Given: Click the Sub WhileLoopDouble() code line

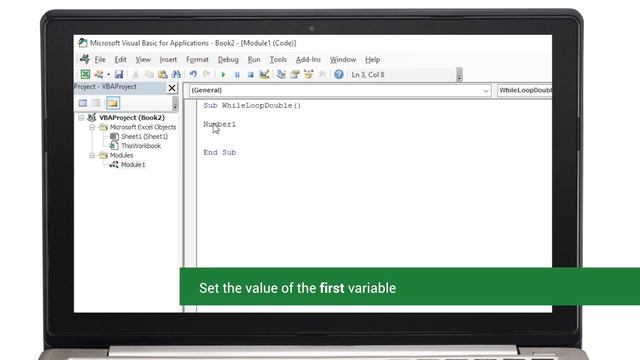Looking at the screenshot, I should pos(252,106).
